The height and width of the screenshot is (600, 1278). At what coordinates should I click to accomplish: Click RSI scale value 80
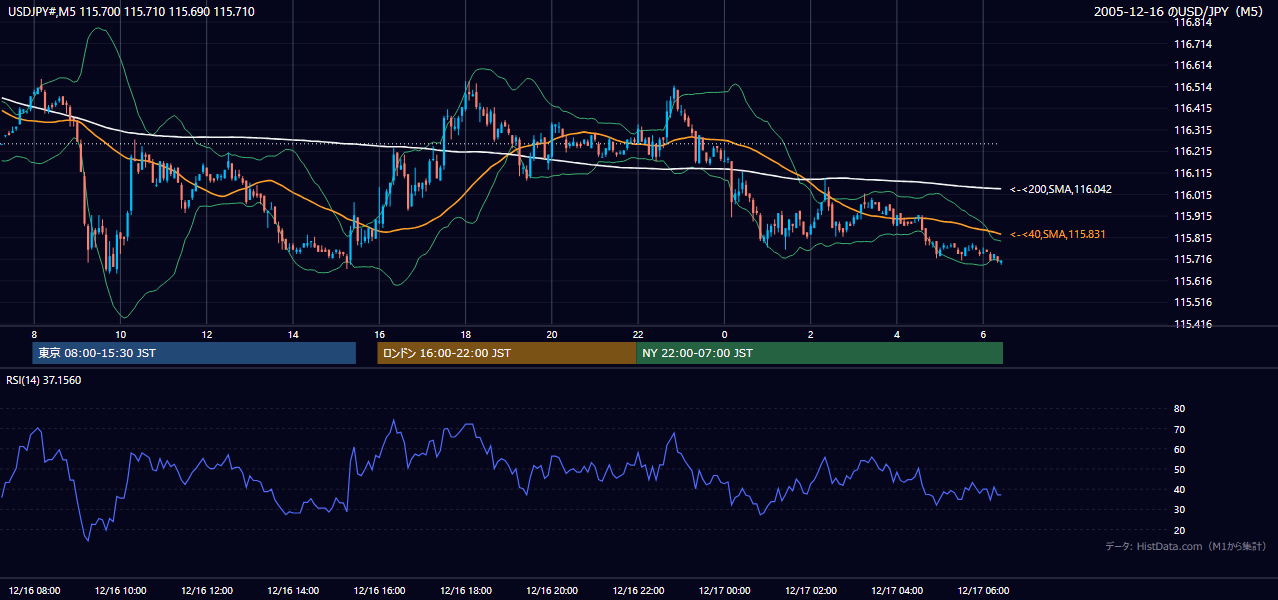click(x=1179, y=409)
